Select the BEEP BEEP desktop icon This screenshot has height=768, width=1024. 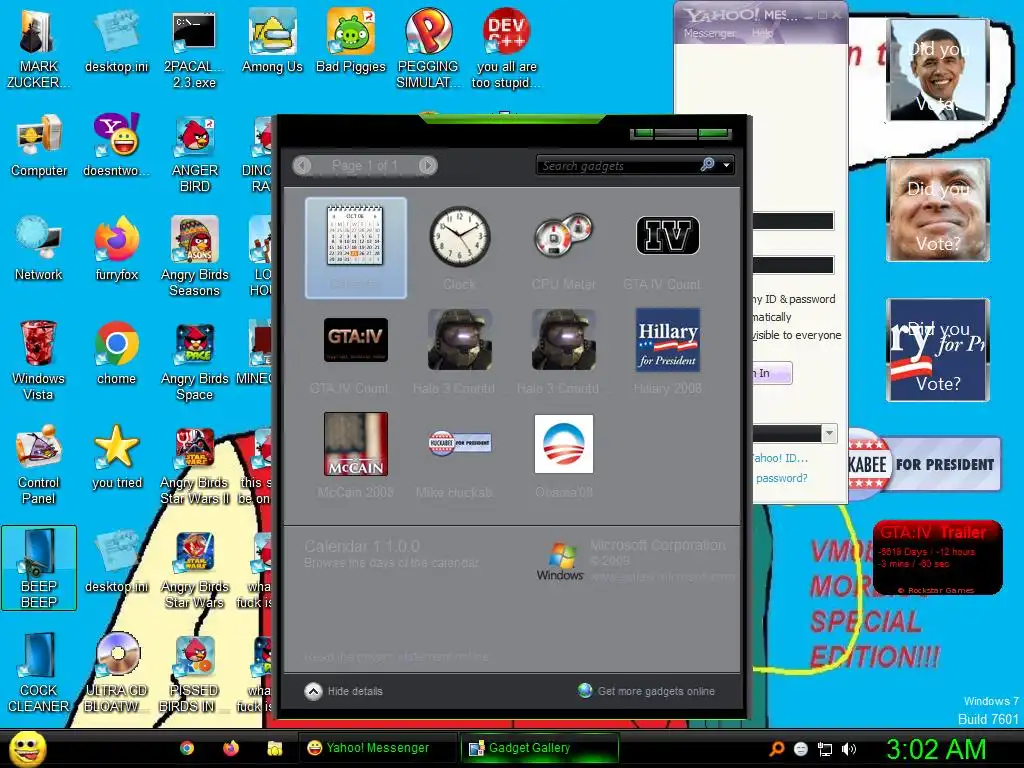39,568
